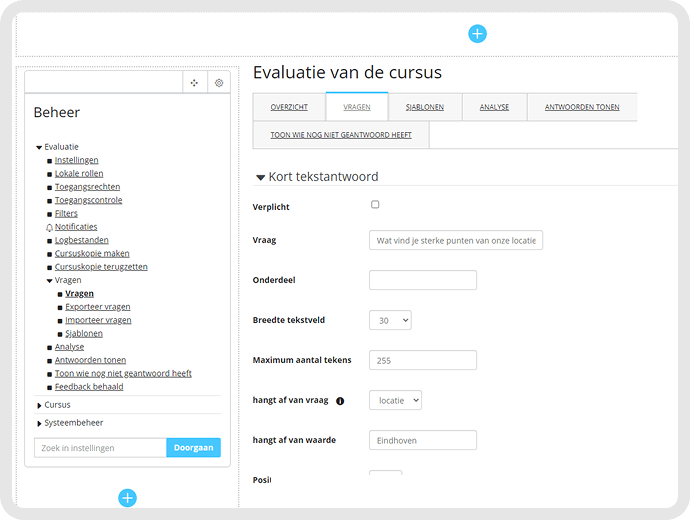Click the info icon next to hangt af van vraag
This screenshot has height=520, width=690.
coord(340,401)
